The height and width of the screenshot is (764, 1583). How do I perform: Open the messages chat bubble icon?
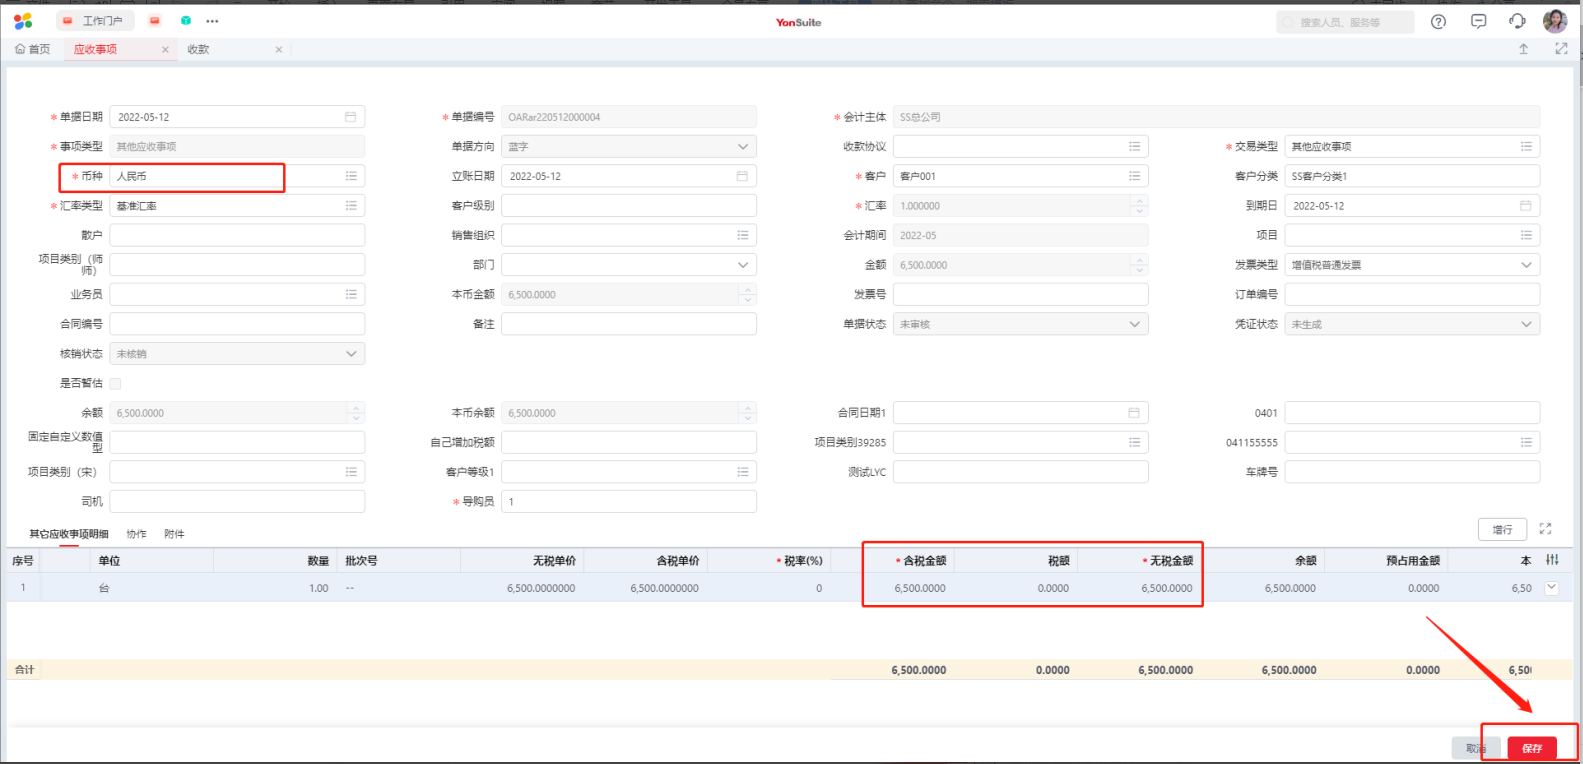[x=1478, y=22]
